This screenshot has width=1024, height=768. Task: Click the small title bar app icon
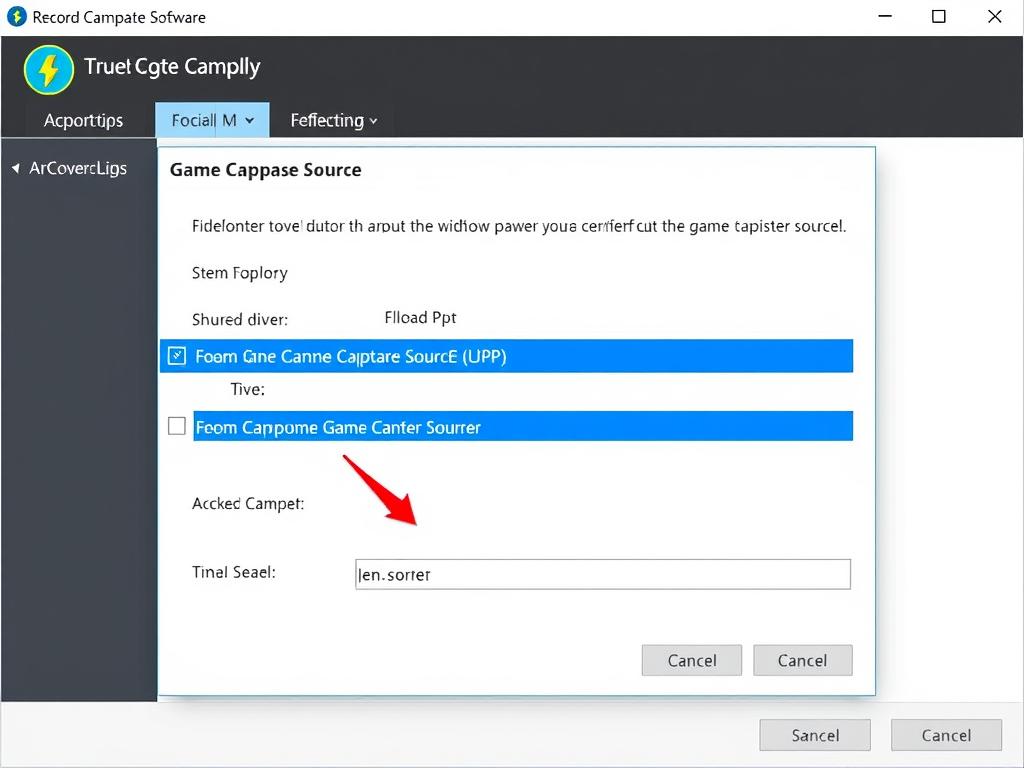[16, 16]
